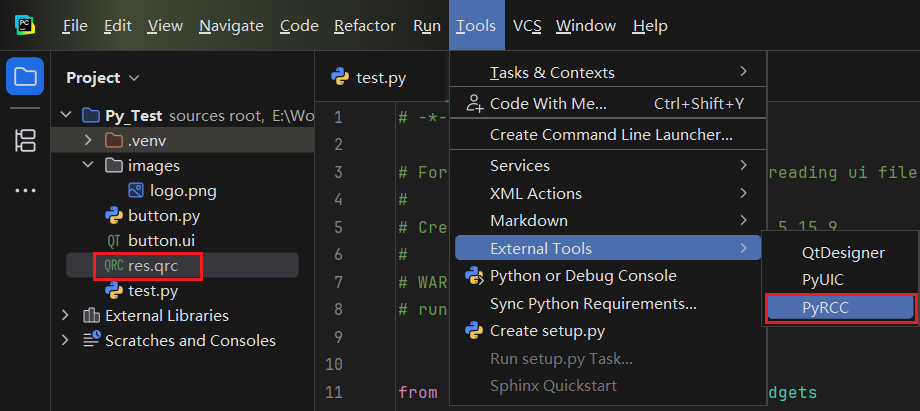Expand External Libraries node
This screenshot has width=920, height=411.
66,316
